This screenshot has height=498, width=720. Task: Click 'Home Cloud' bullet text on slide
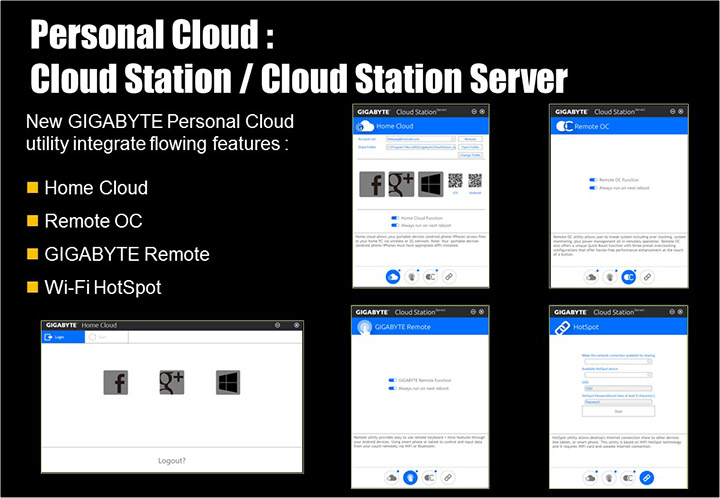(96, 188)
